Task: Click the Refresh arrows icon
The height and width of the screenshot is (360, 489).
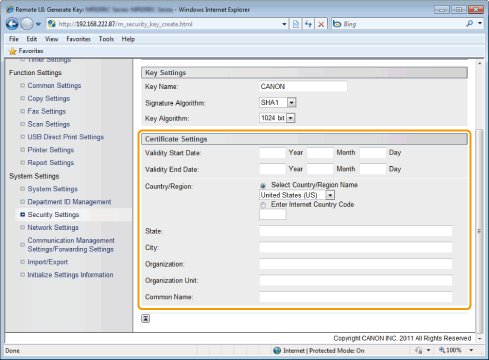Action: (x=308, y=24)
